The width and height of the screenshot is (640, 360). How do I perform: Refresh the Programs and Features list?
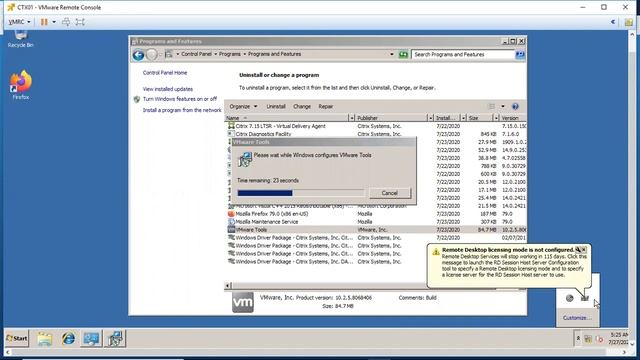(x=403, y=54)
